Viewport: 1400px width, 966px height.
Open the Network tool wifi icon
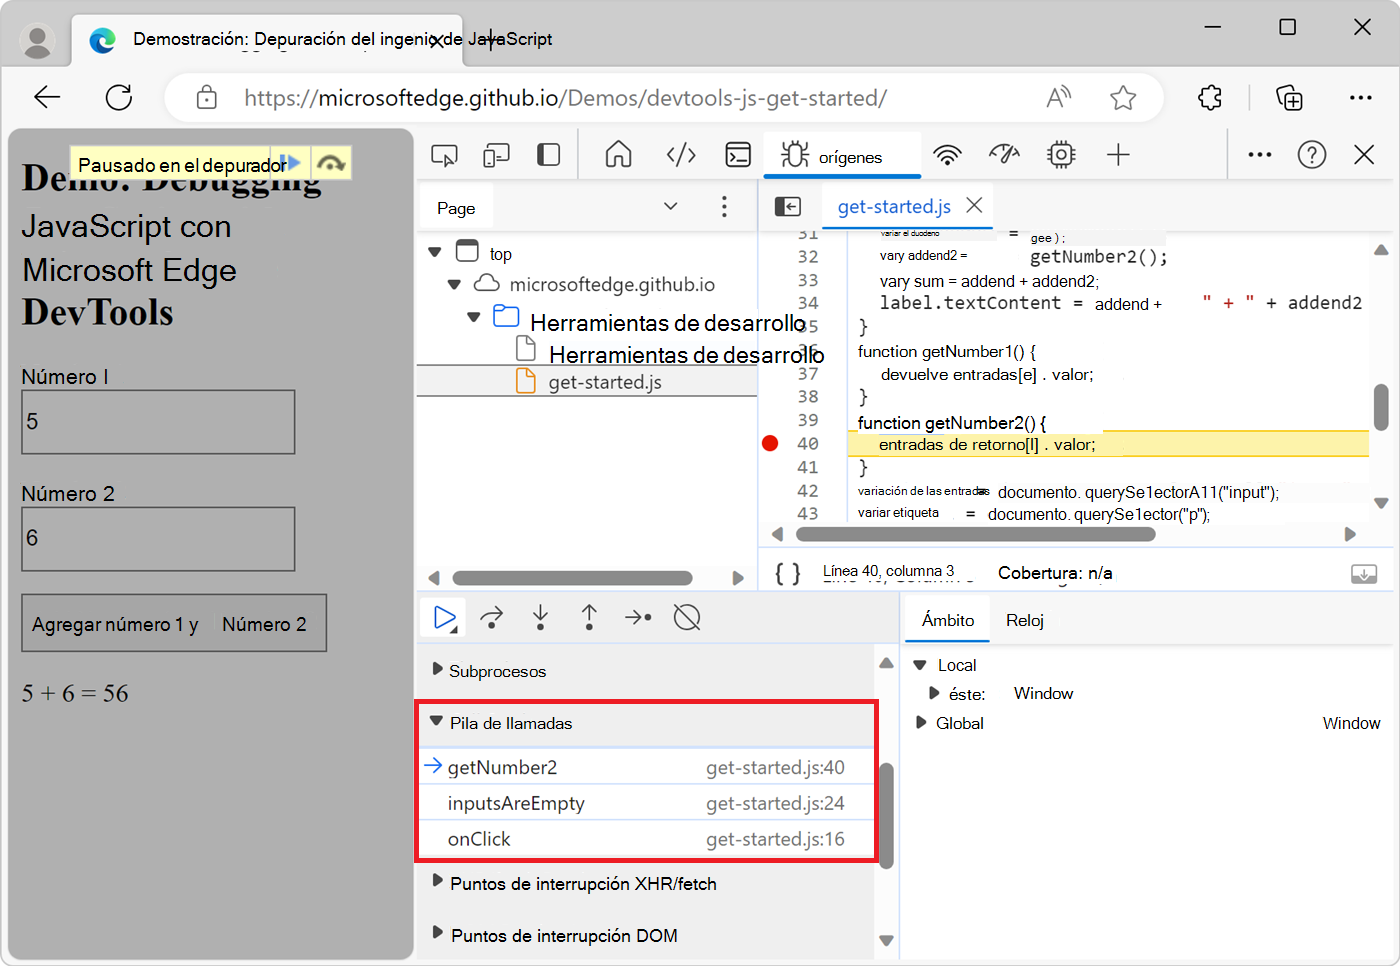tap(947, 155)
